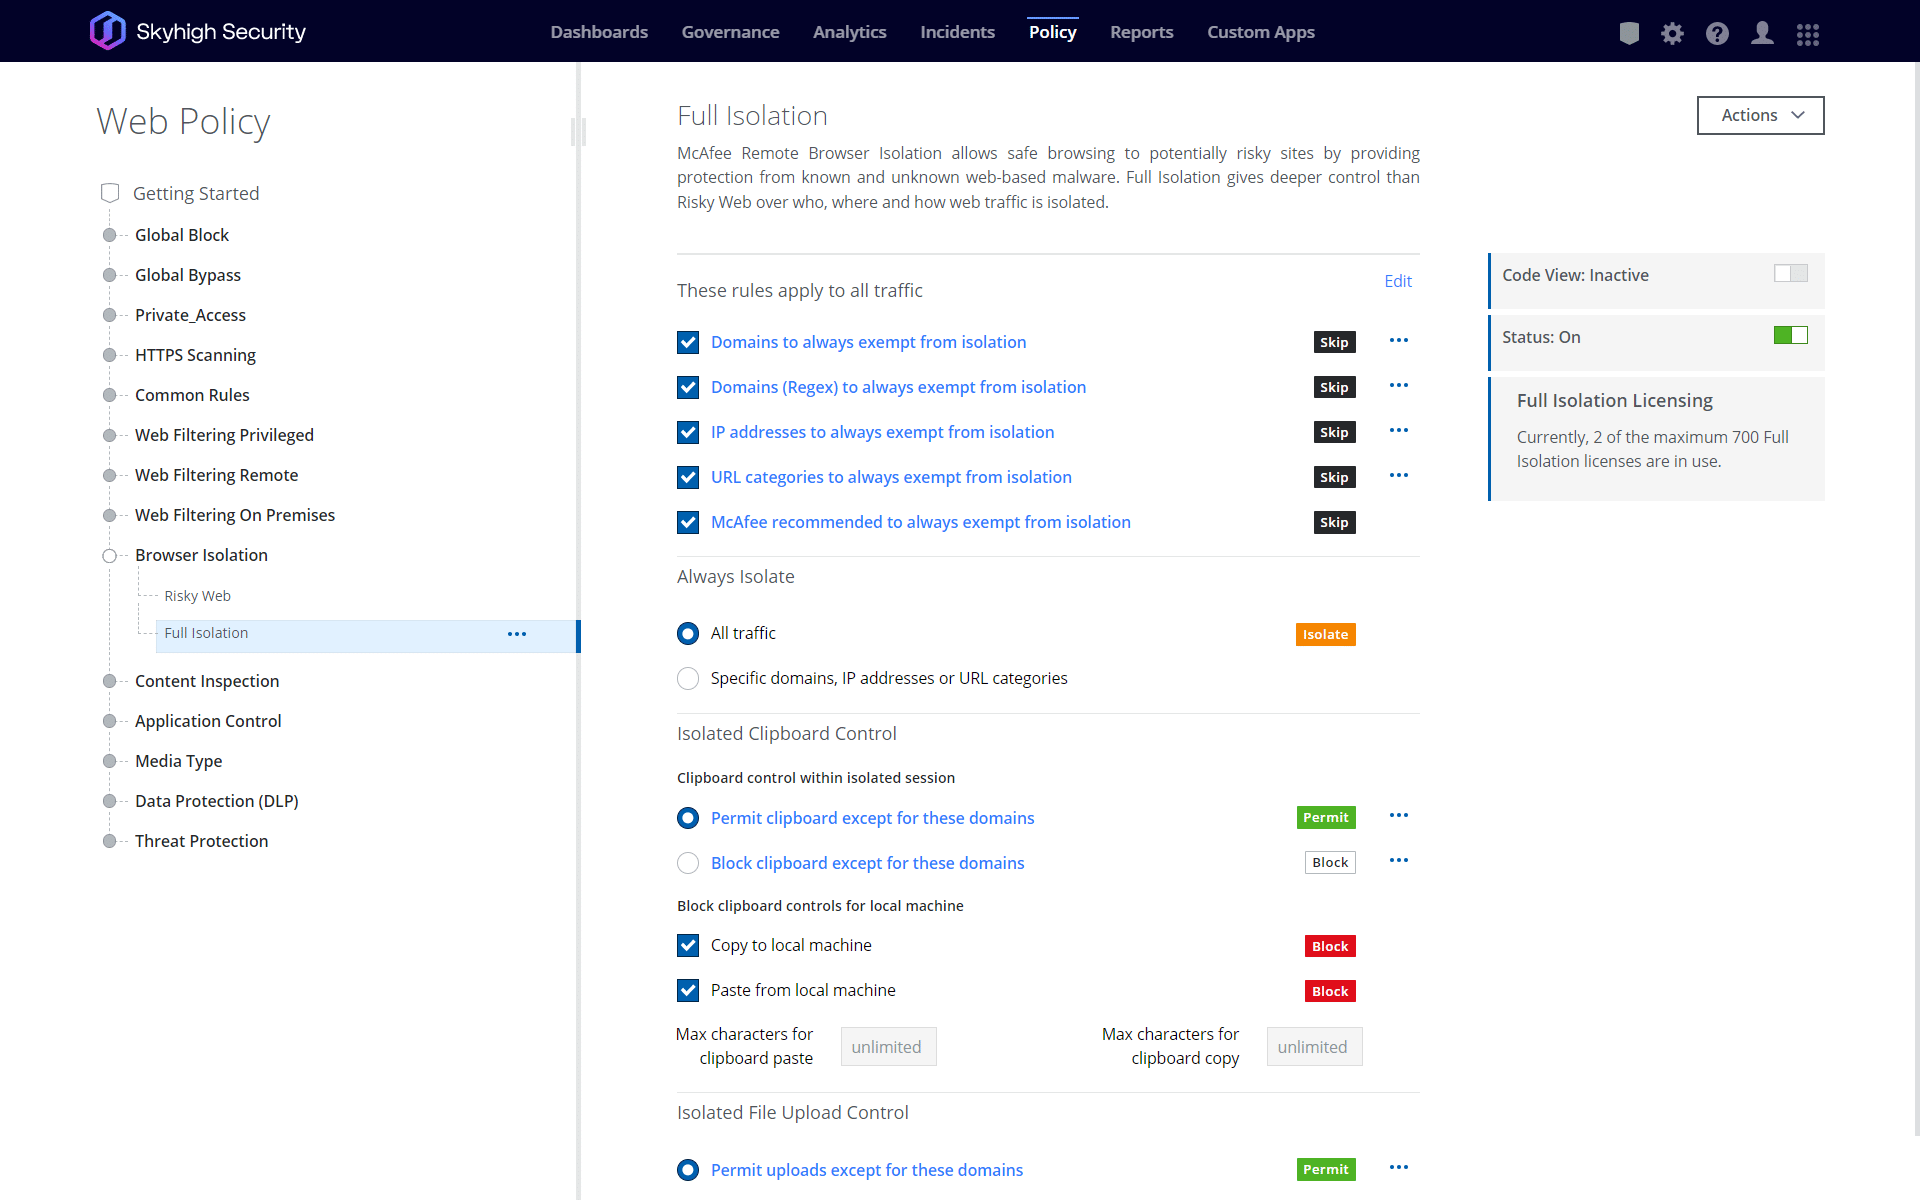
Task: Open the shield icon in top bar
Action: [x=1629, y=33]
